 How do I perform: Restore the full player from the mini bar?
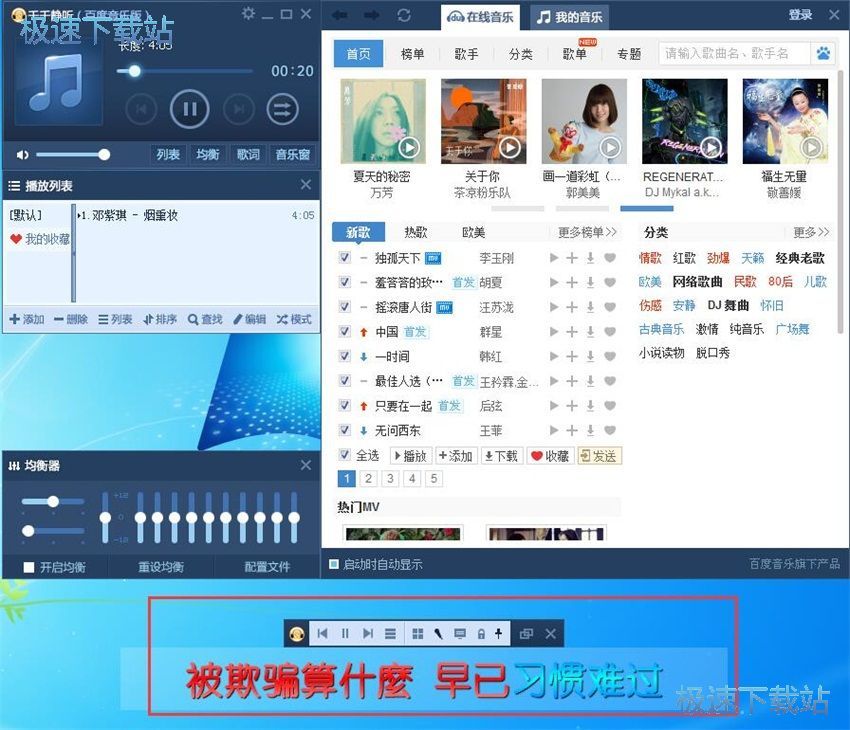coord(526,634)
